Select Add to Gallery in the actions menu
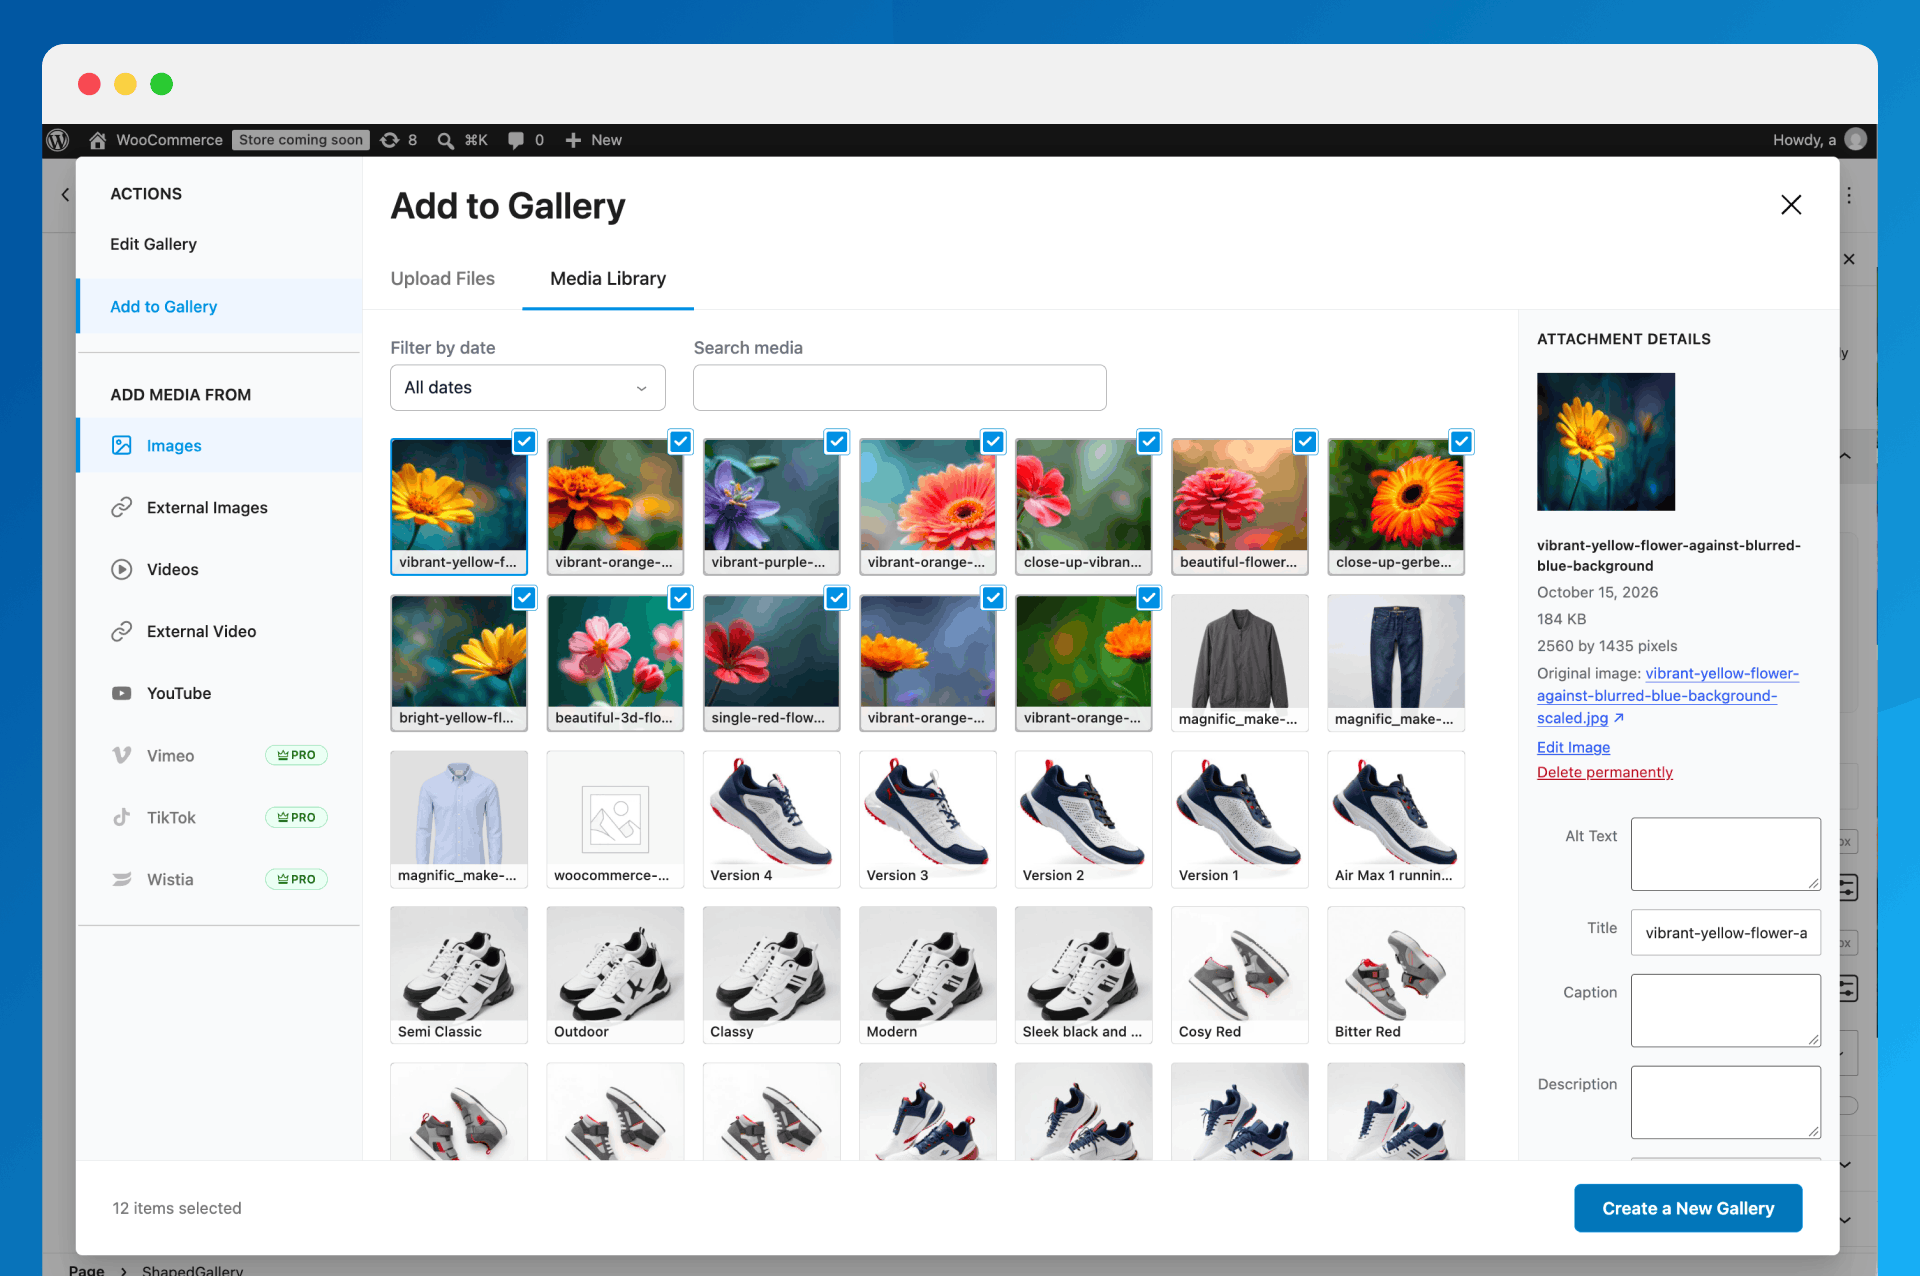The image size is (1920, 1276). coord(220,307)
